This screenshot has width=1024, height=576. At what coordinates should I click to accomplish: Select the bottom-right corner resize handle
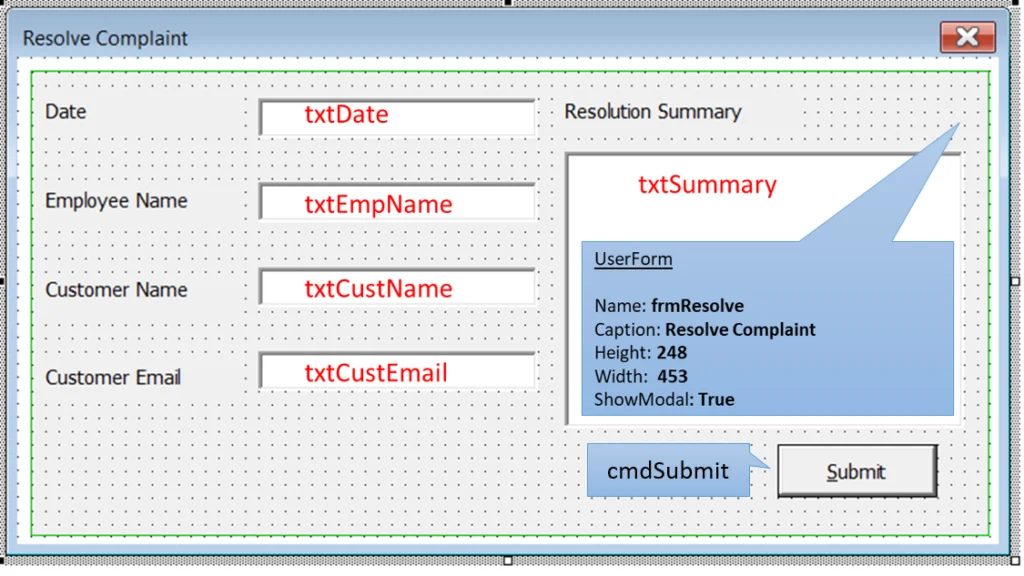click(1017, 560)
